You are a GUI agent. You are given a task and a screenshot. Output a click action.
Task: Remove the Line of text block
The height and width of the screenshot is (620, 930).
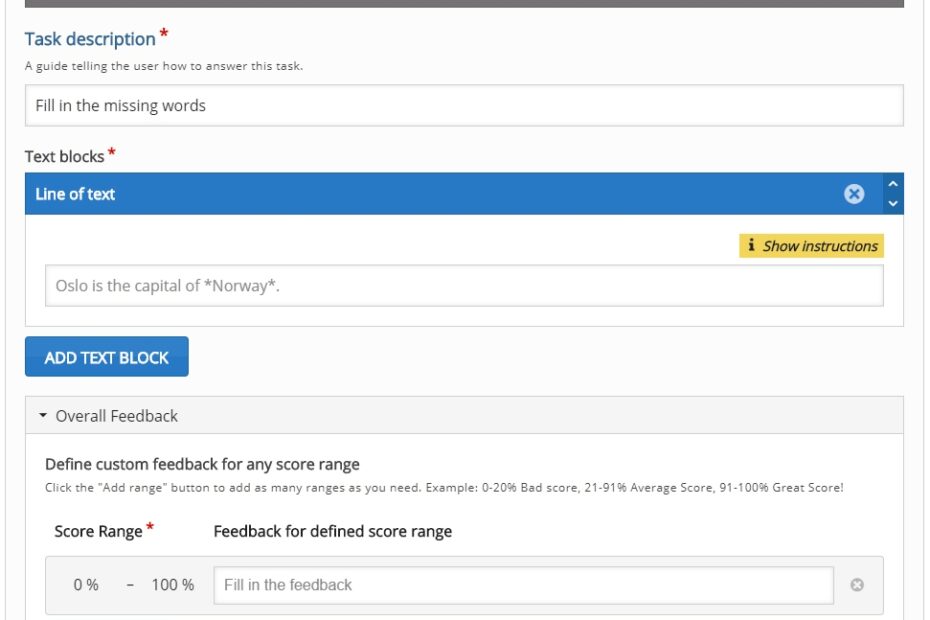853,194
